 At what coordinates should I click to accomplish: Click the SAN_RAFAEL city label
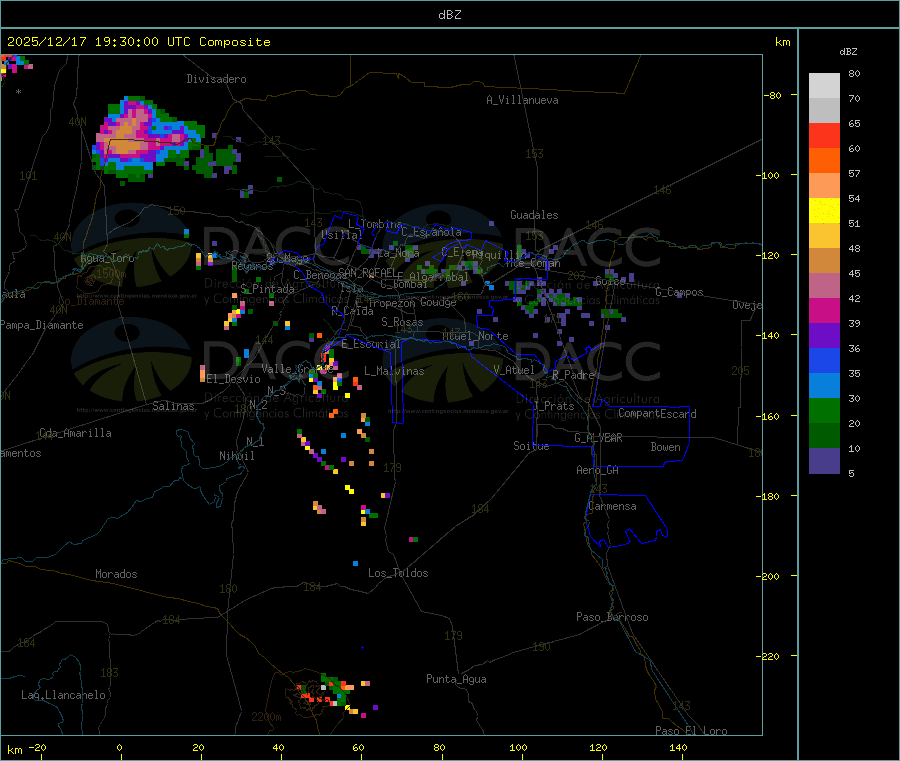(x=367, y=272)
